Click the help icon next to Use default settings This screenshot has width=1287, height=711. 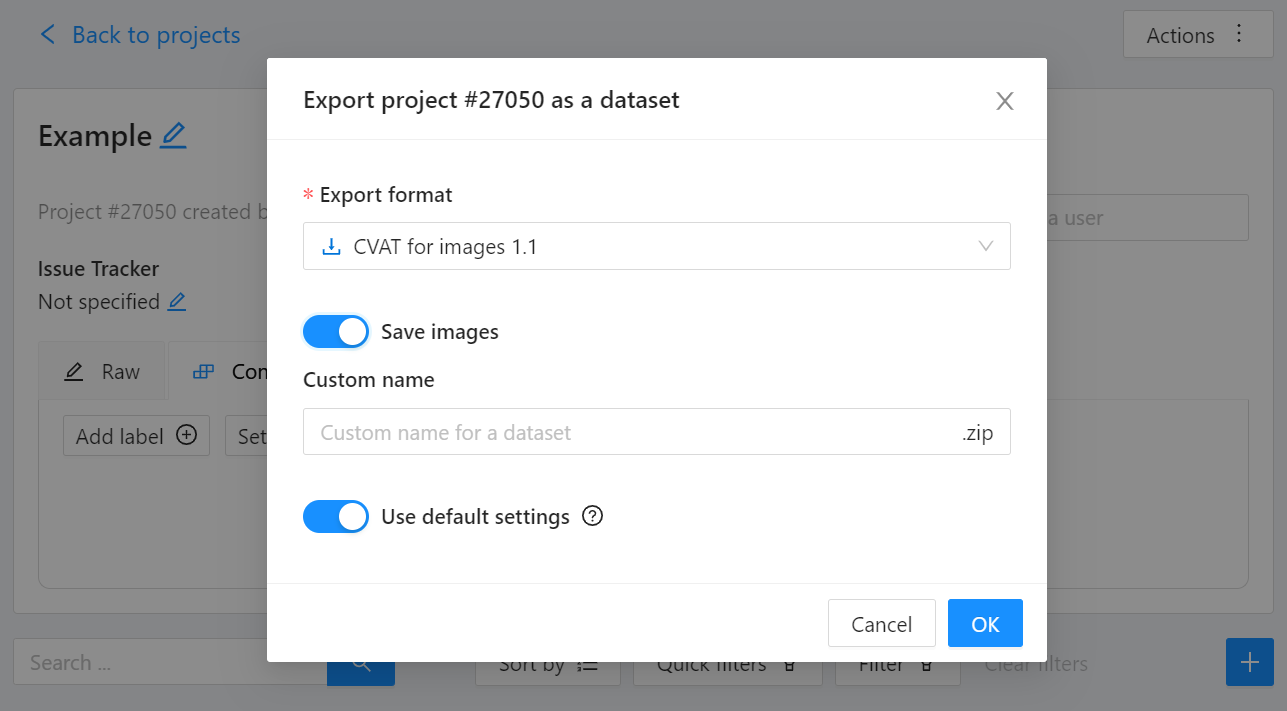coord(592,516)
